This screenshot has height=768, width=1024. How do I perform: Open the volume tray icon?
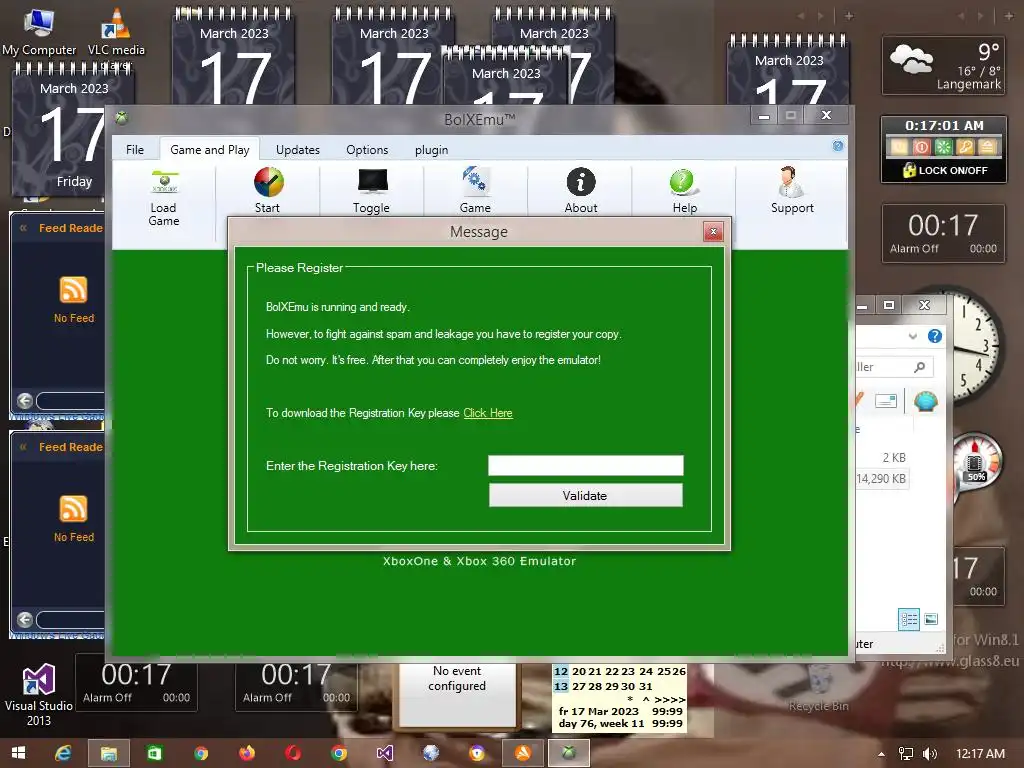click(x=930, y=754)
